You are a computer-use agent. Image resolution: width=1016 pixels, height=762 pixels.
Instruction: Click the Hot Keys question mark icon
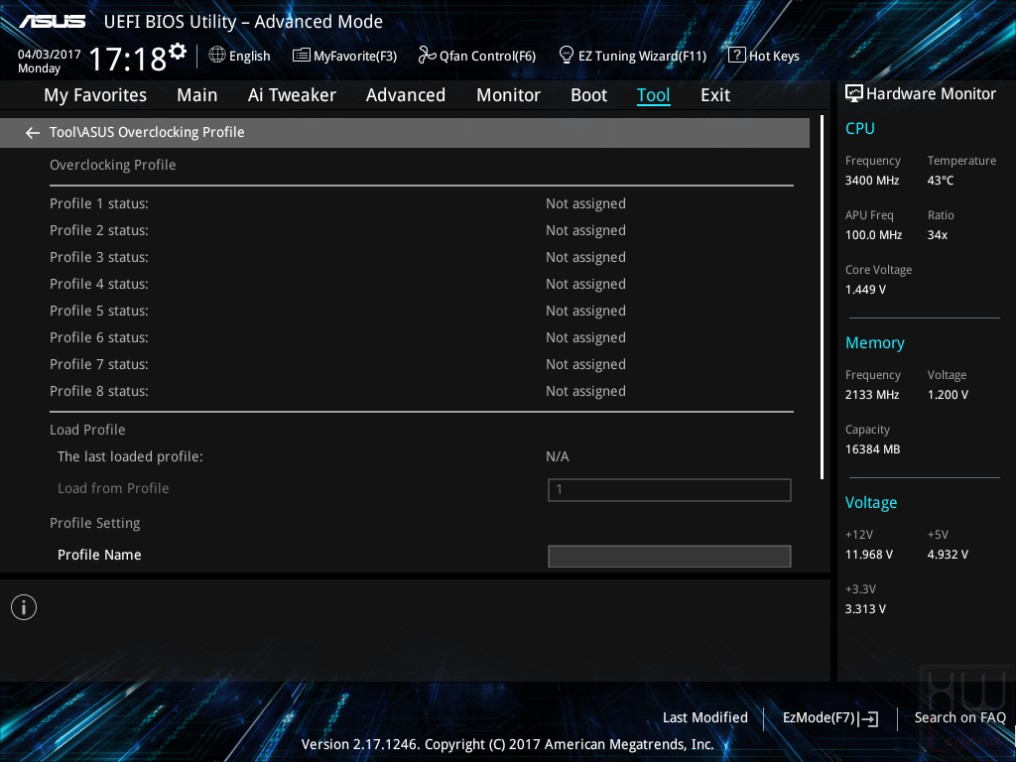[737, 55]
